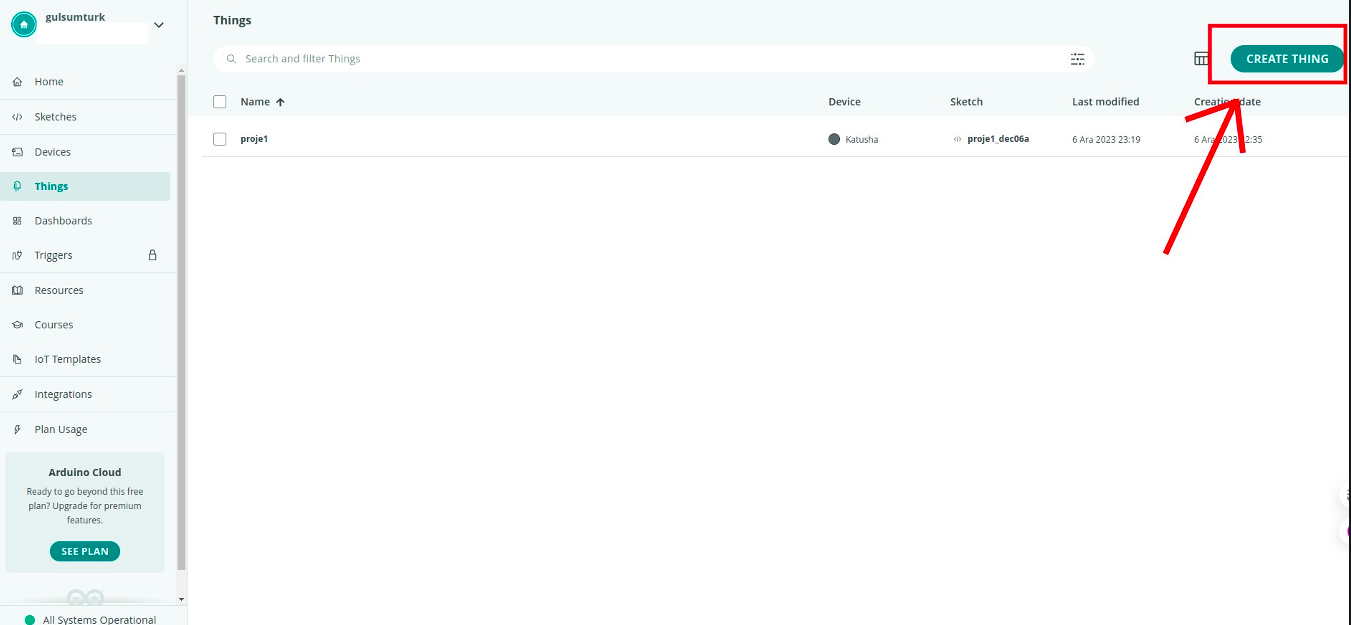Screen dimensions: 1351x625
Task: Tick the select-all checkbox in header
Action: click(220, 102)
